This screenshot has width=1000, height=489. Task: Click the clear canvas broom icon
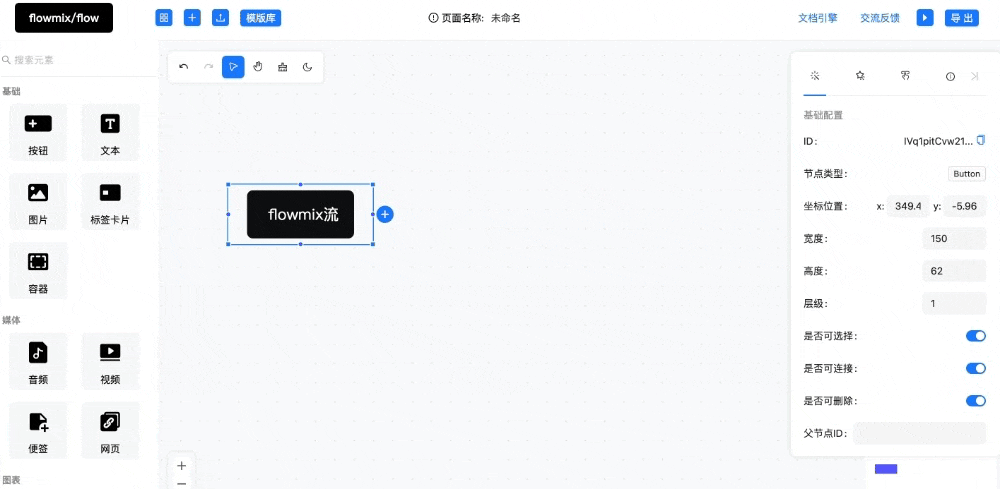(x=283, y=67)
